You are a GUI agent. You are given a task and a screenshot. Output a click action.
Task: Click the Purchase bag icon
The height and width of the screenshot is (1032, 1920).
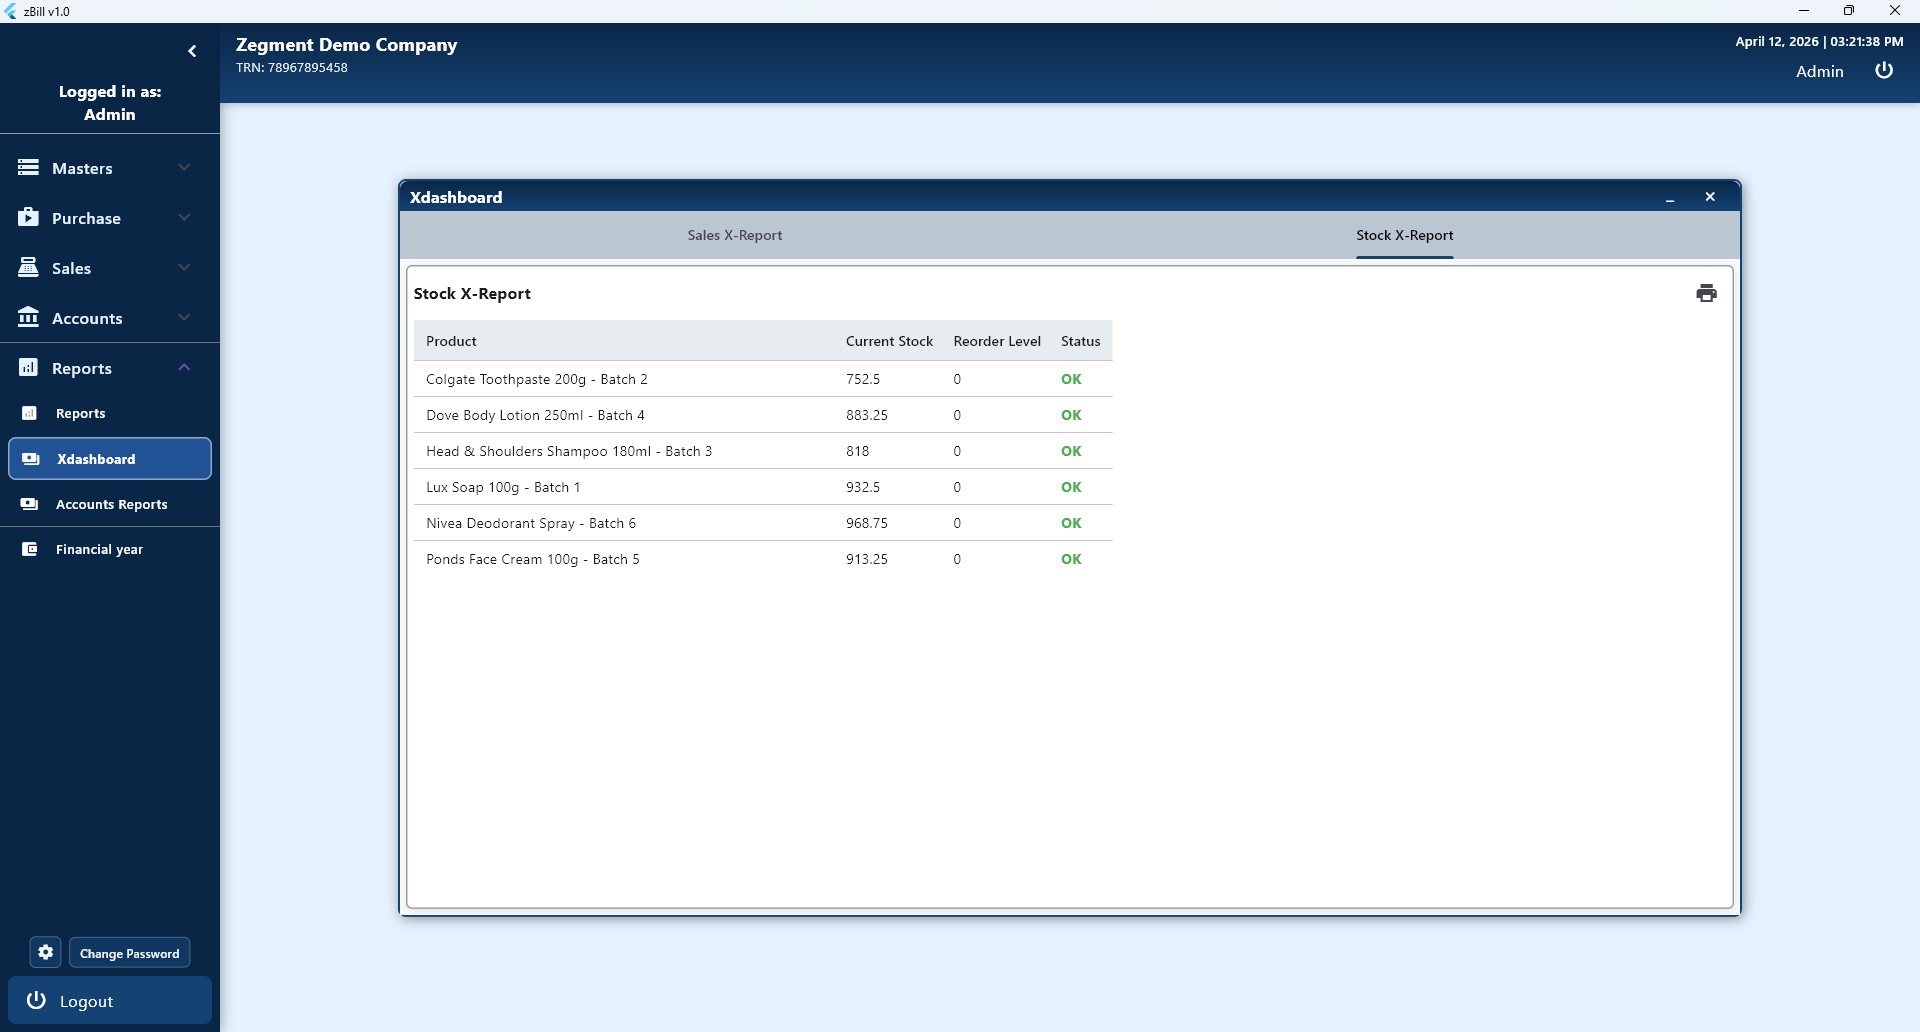(28, 218)
